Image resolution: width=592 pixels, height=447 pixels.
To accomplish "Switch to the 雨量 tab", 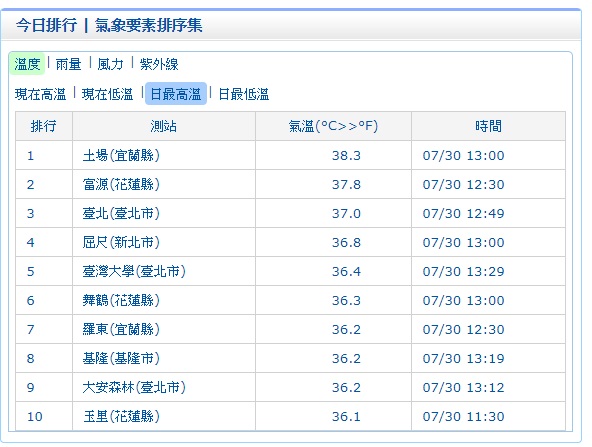I will [x=68, y=64].
